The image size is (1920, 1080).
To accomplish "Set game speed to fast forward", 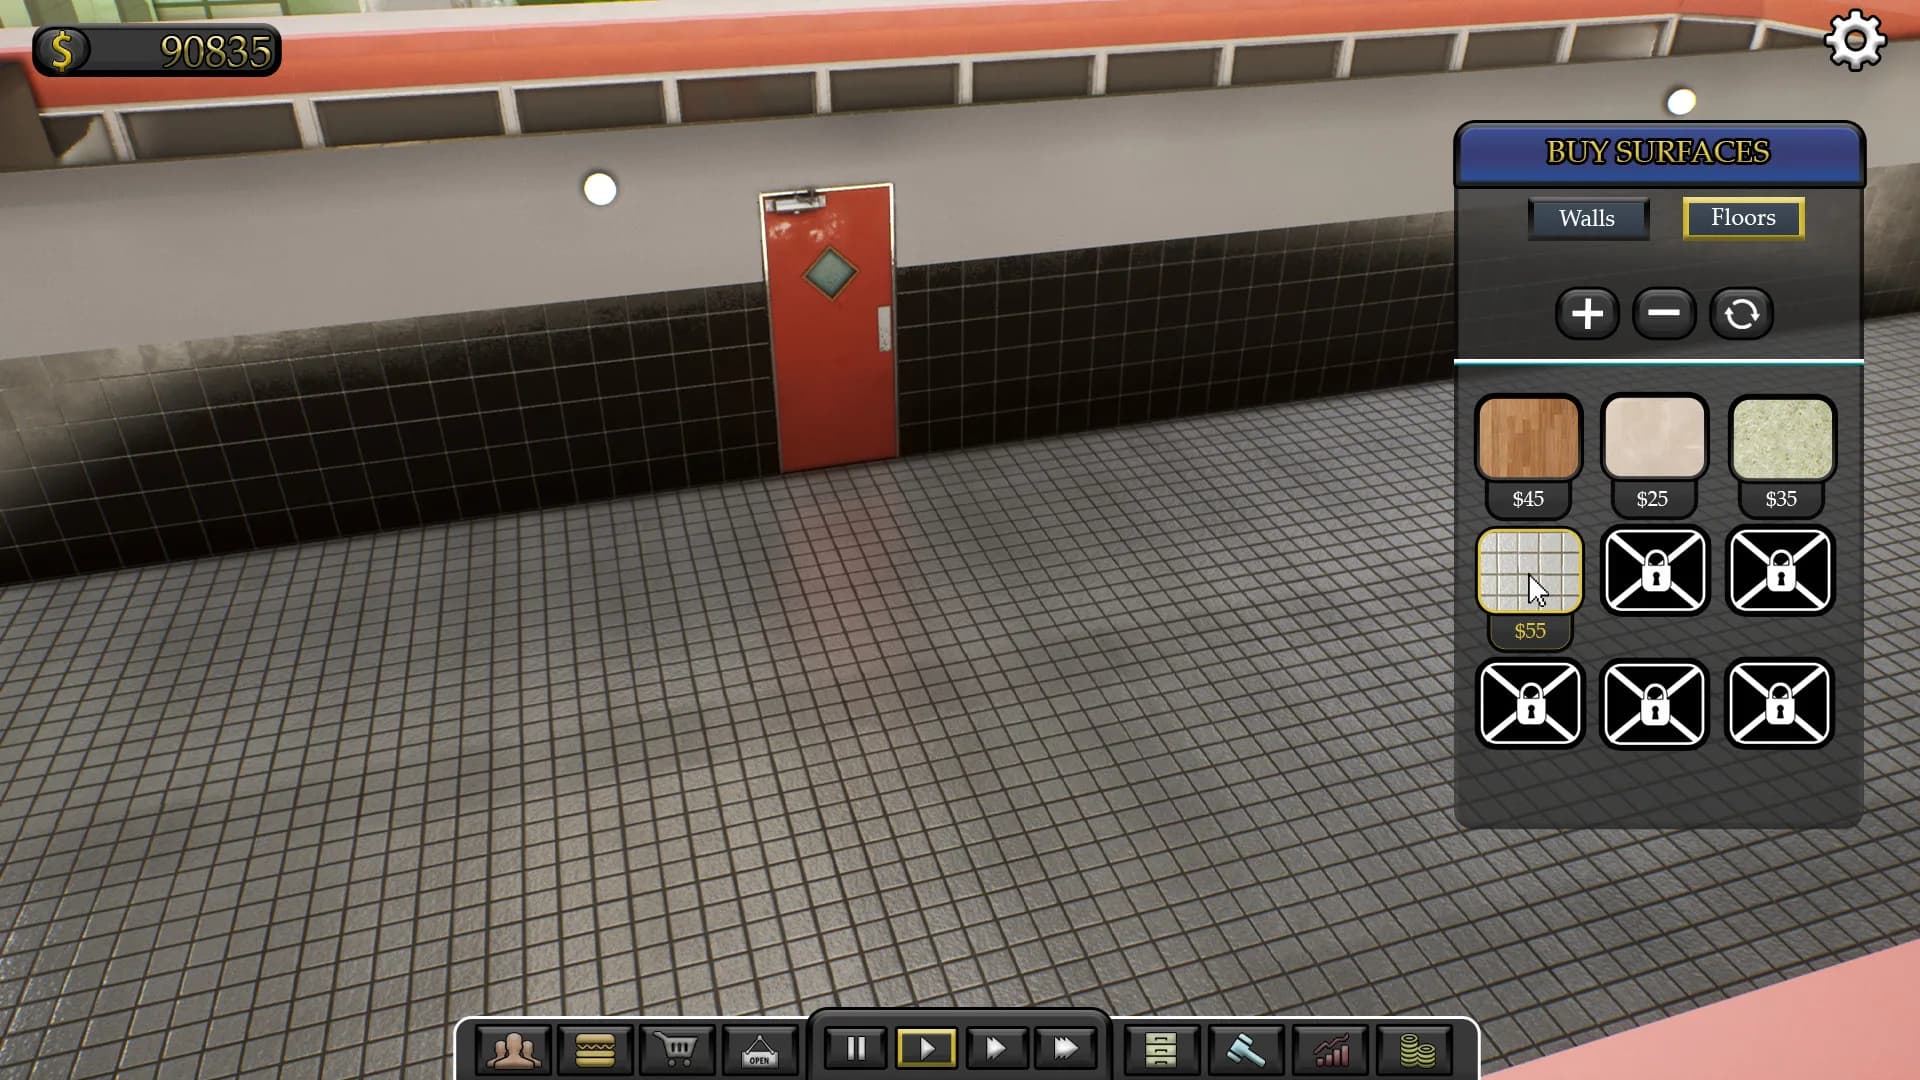I will pyautogui.click(x=996, y=1048).
